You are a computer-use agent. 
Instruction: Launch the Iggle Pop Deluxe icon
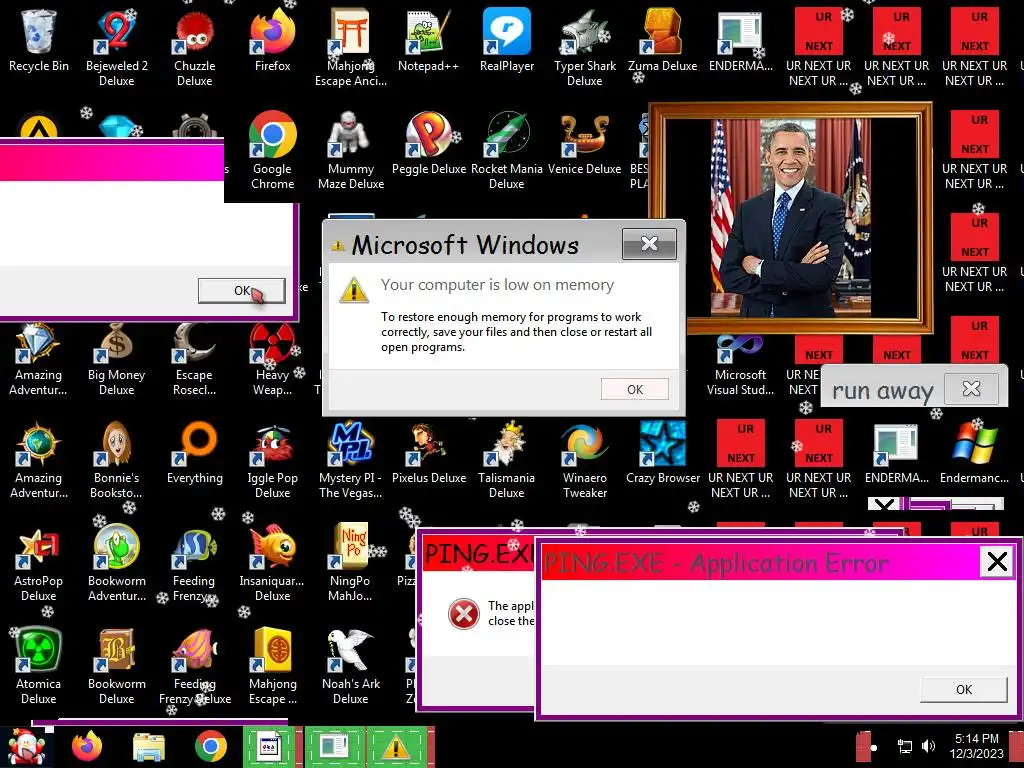(x=272, y=460)
